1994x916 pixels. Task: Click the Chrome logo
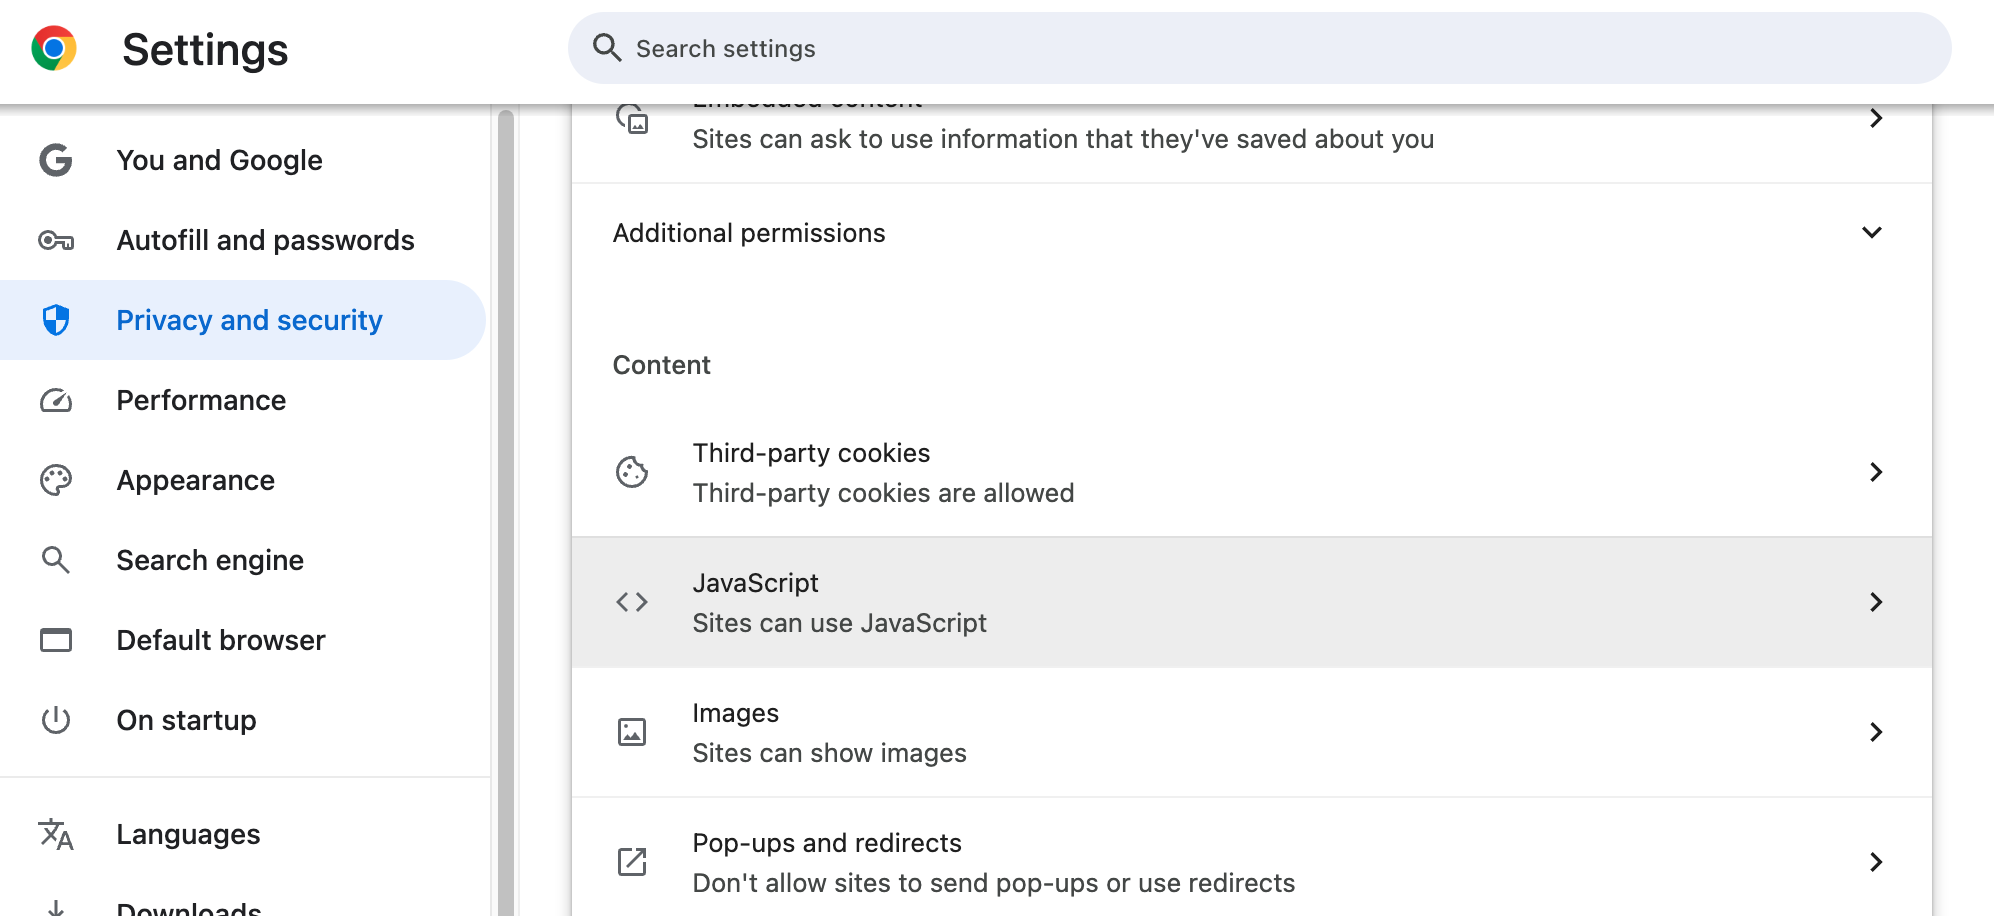(x=57, y=47)
